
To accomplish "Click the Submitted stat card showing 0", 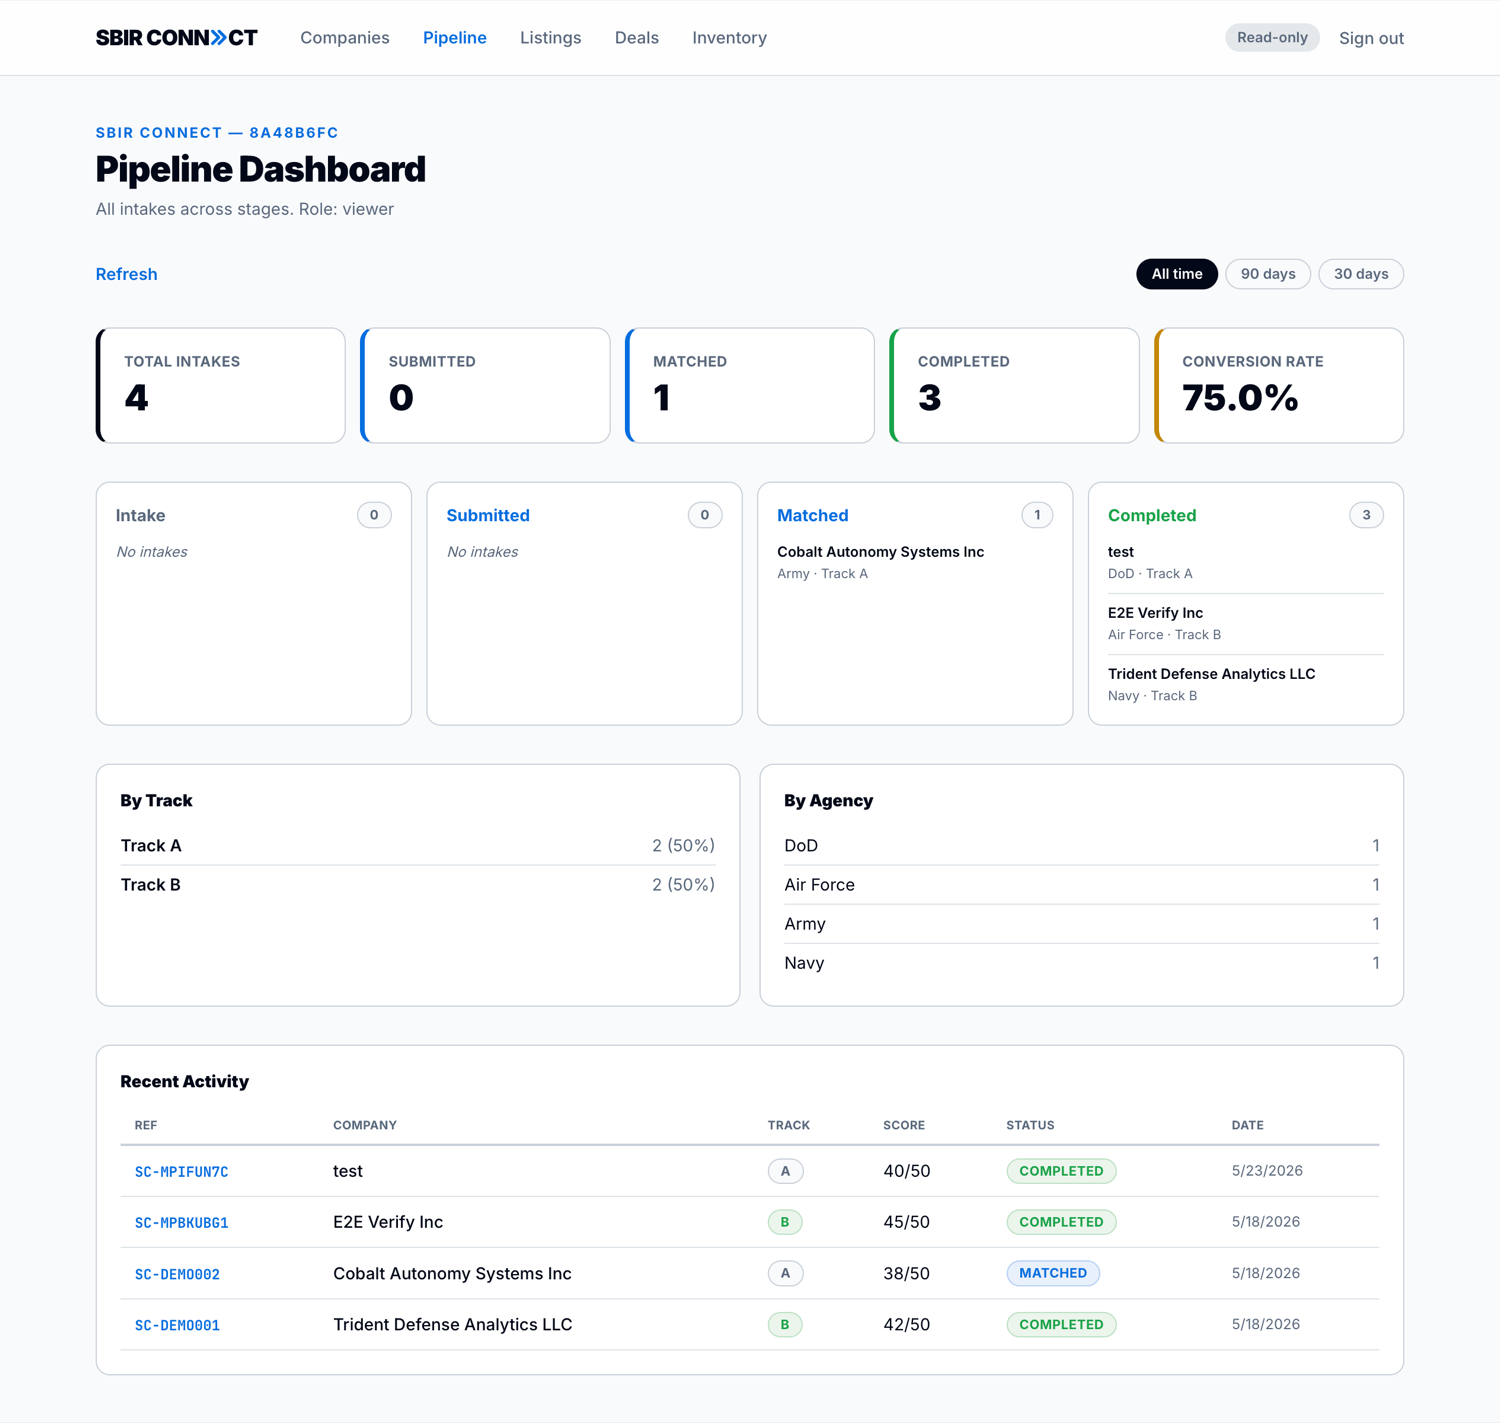I will click(485, 385).
